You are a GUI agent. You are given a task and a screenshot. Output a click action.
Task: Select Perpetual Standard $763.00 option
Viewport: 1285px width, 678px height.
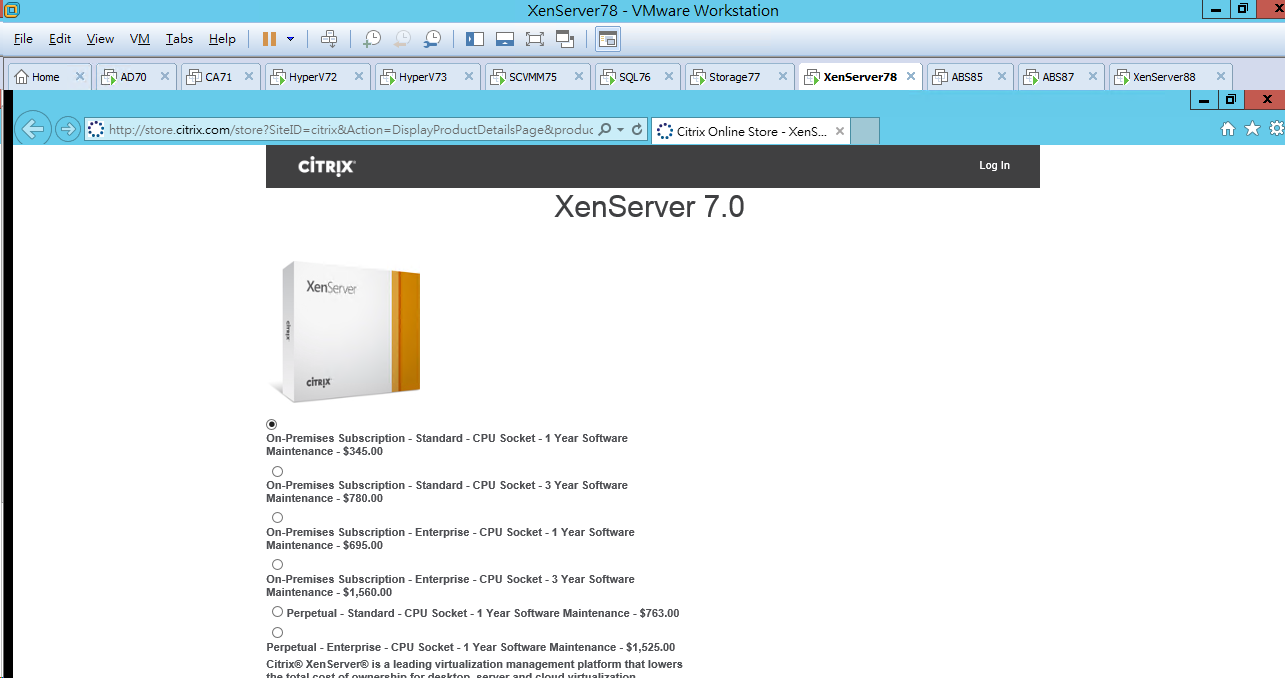[277, 612]
